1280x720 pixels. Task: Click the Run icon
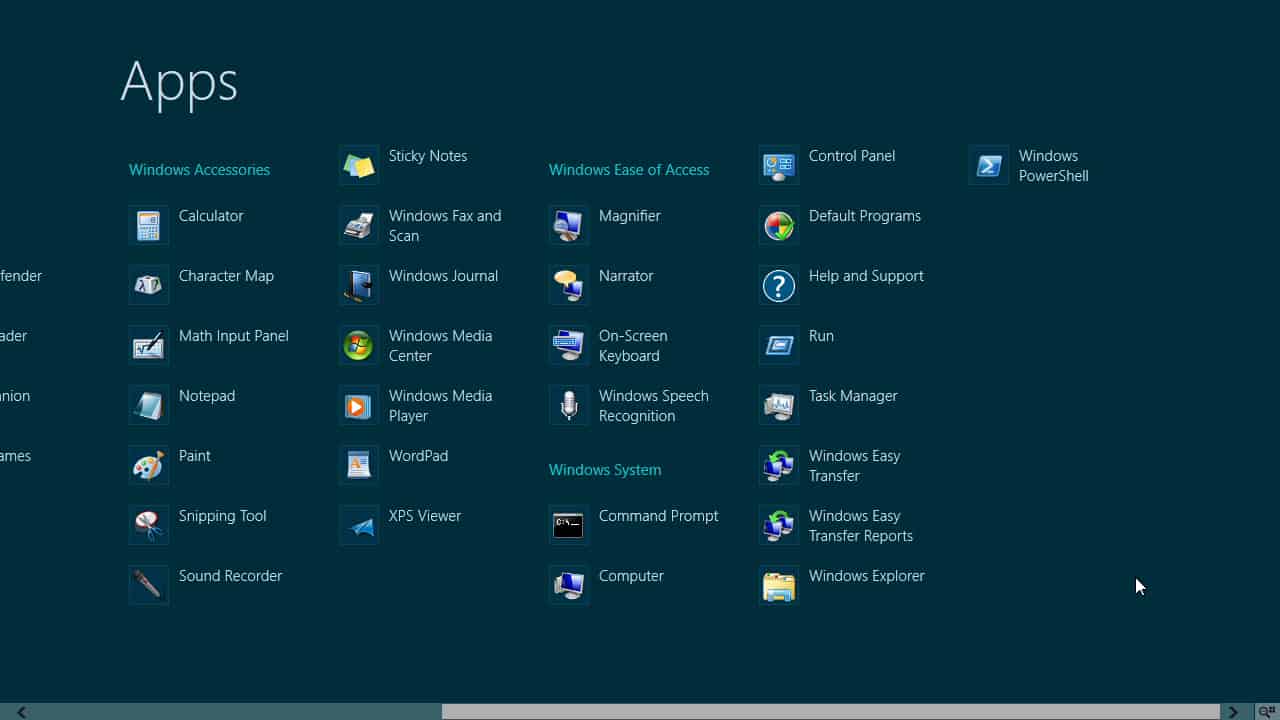[779, 346]
